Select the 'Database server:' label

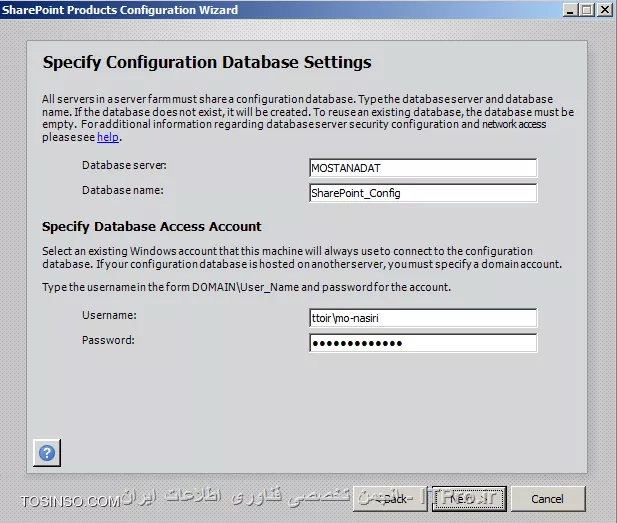pos(124,165)
